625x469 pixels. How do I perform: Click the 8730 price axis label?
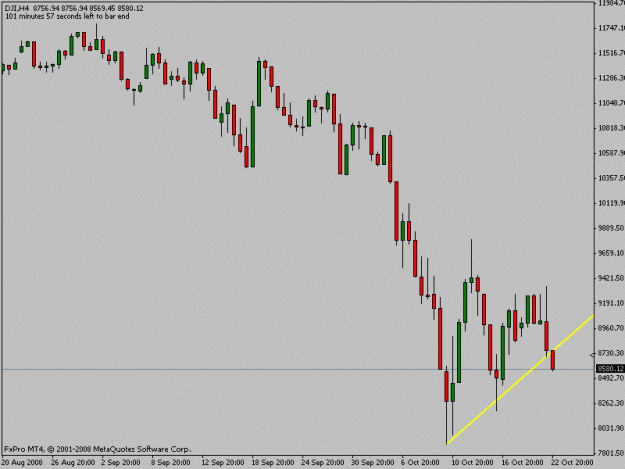point(611,353)
